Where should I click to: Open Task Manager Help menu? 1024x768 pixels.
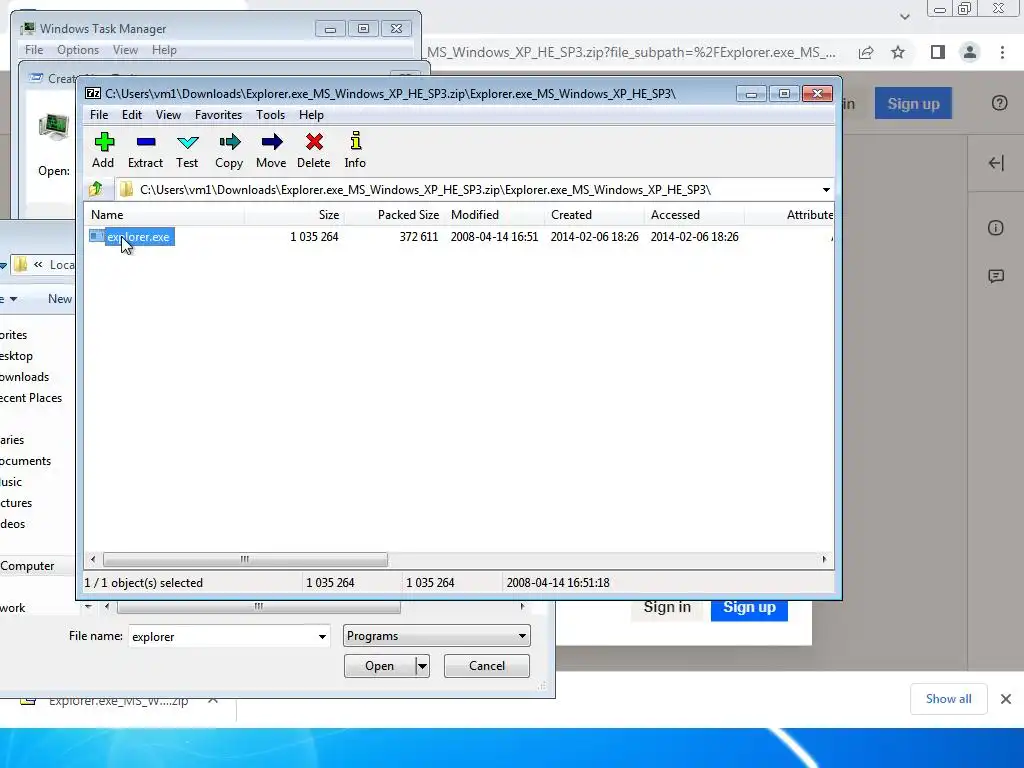pyautogui.click(x=165, y=50)
